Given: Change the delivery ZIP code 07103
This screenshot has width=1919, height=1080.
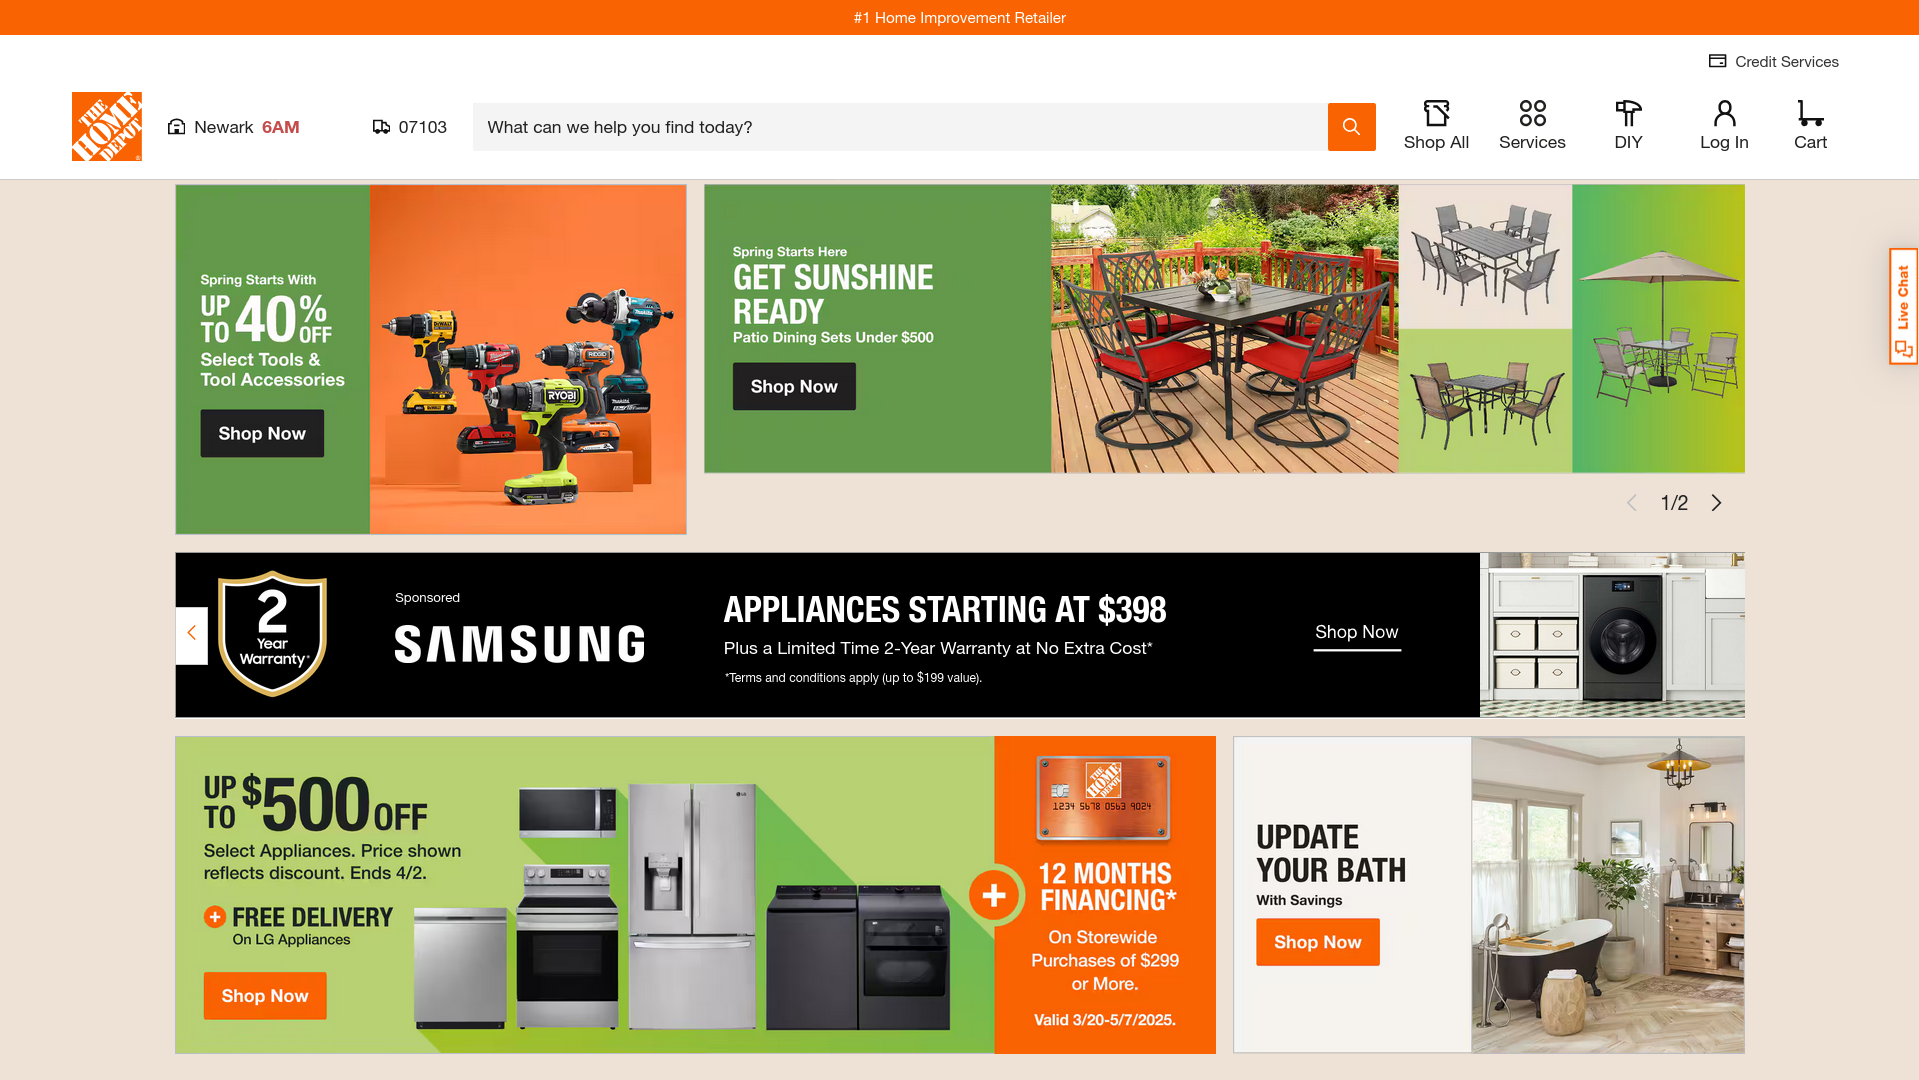Looking at the screenshot, I should pyautogui.click(x=410, y=127).
